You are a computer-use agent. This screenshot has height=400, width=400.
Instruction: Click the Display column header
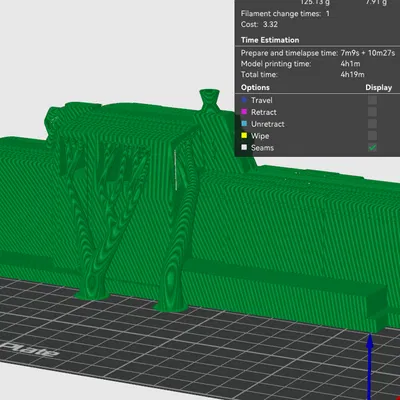pyautogui.click(x=379, y=87)
